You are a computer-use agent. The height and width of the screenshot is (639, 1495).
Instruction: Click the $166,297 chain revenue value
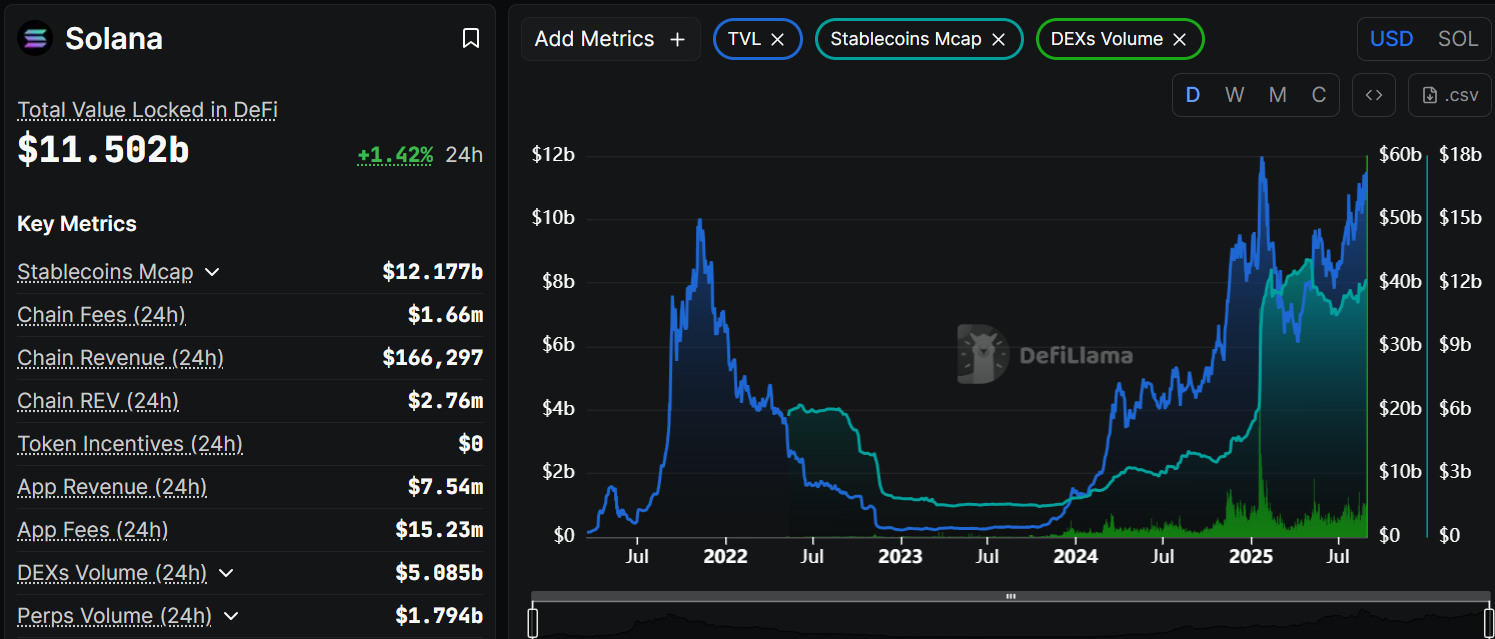(x=433, y=358)
